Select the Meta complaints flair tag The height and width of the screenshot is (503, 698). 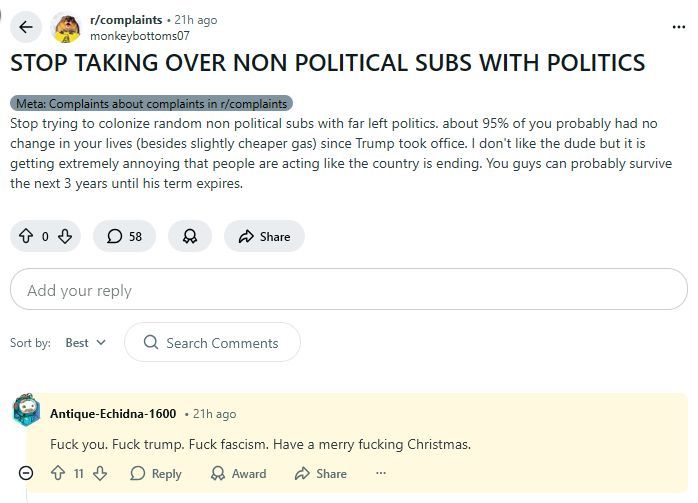click(x=151, y=103)
